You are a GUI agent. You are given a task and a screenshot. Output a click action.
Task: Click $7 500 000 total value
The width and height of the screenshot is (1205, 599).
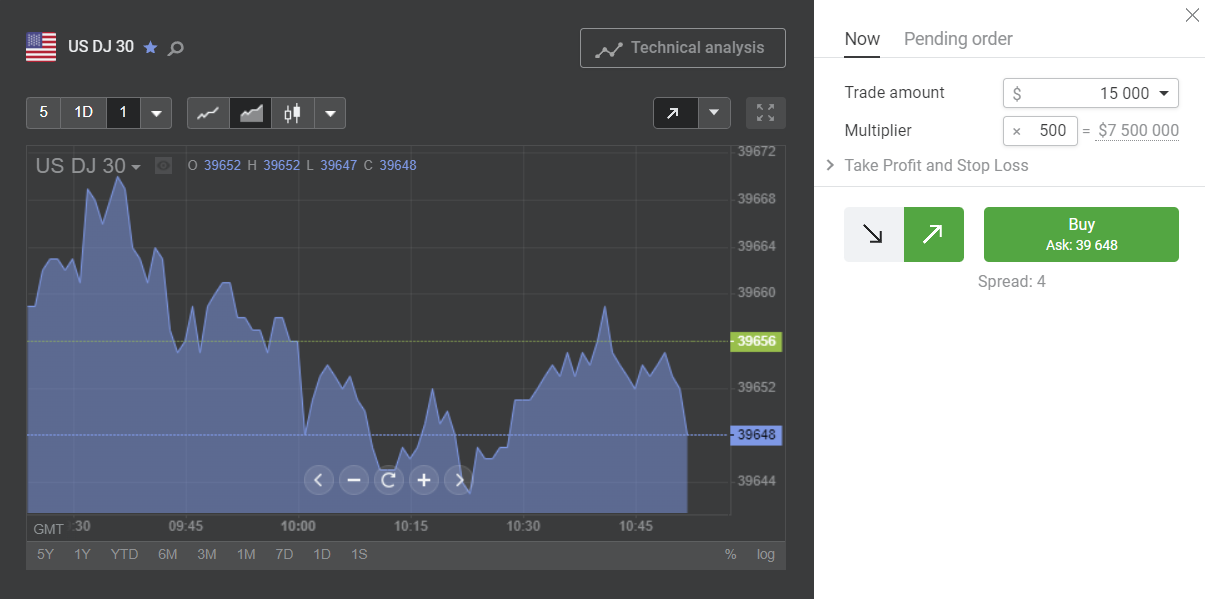(x=1138, y=131)
